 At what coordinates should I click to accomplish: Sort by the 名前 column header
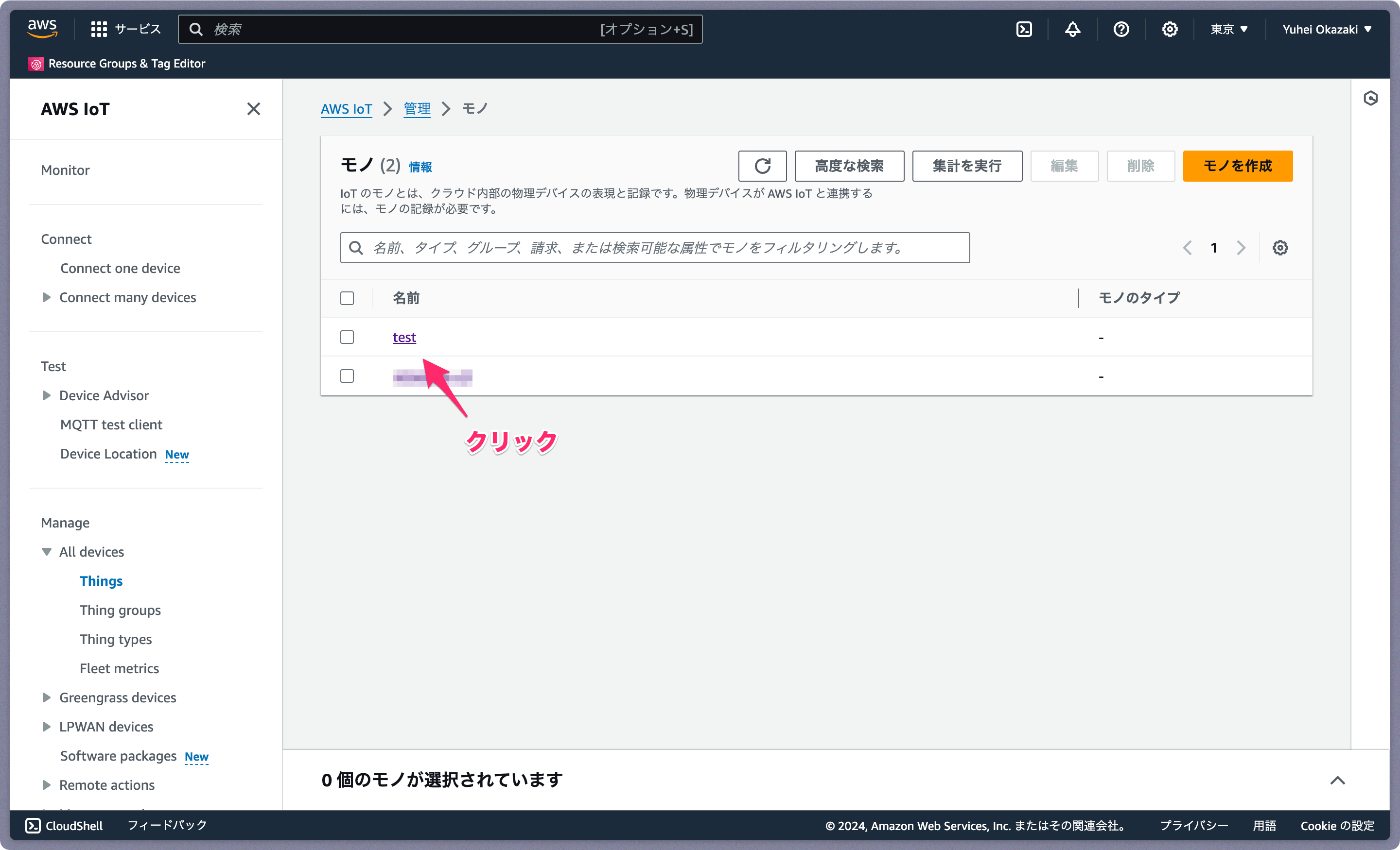(x=406, y=298)
